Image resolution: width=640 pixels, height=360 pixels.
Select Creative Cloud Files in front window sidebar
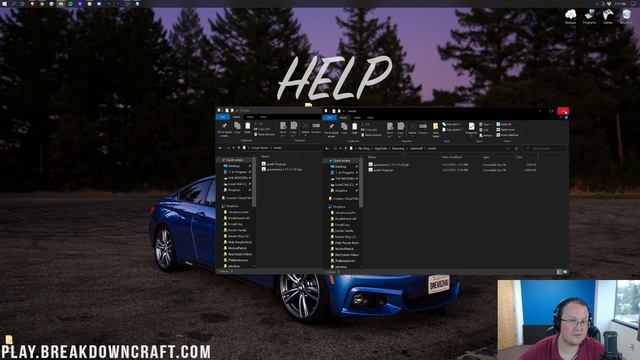[x=344, y=199]
